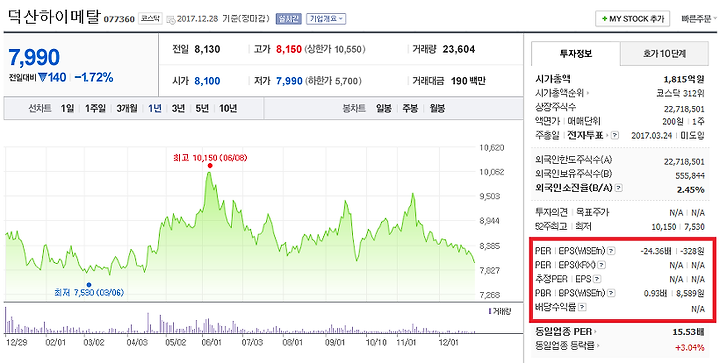Image resolution: width=720 pixels, height=363 pixels.
Task: Select 3개월 line chart range
Action: [x=127, y=109]
